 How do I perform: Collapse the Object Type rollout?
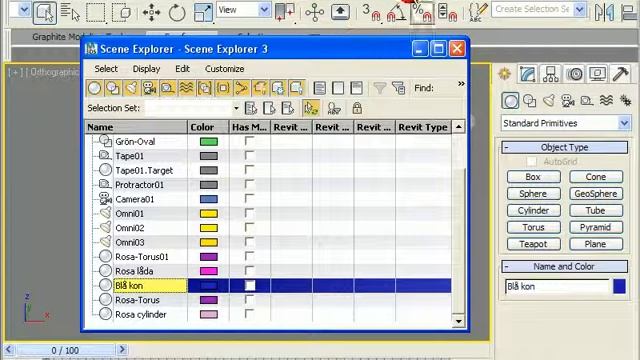click(564, 147)
